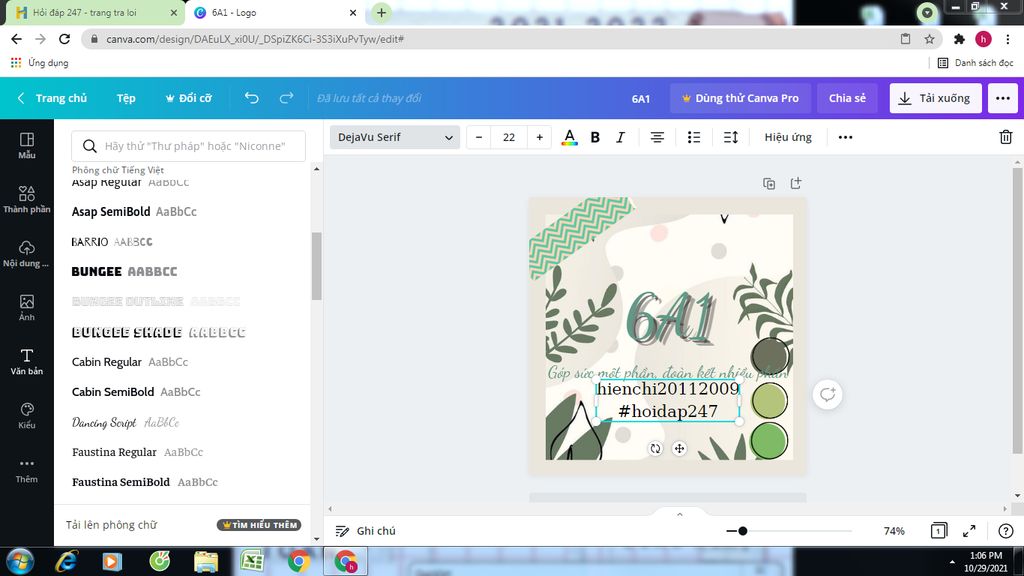The height and width of the screenshot is (576, 1024).
Task: Click the Tải xuống download button
Action: [x=935, y=98]
